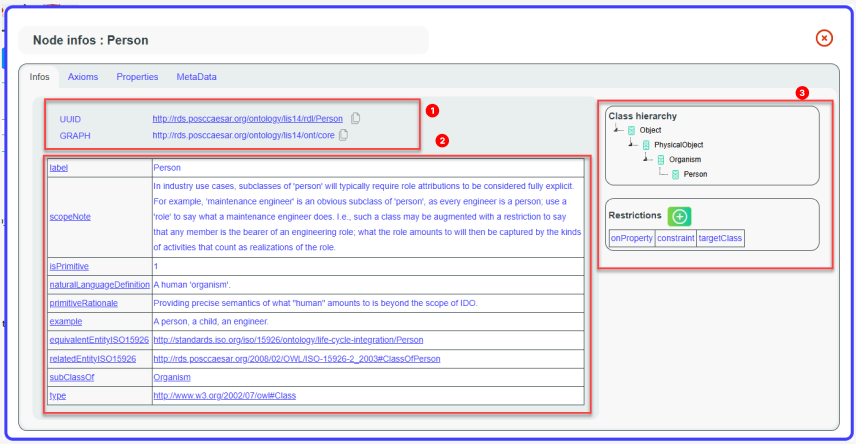Follow the Organism superclass link in the table
The height and width of the screenshot is (444, 856).
pyautogui.click(x=172, y=377)
